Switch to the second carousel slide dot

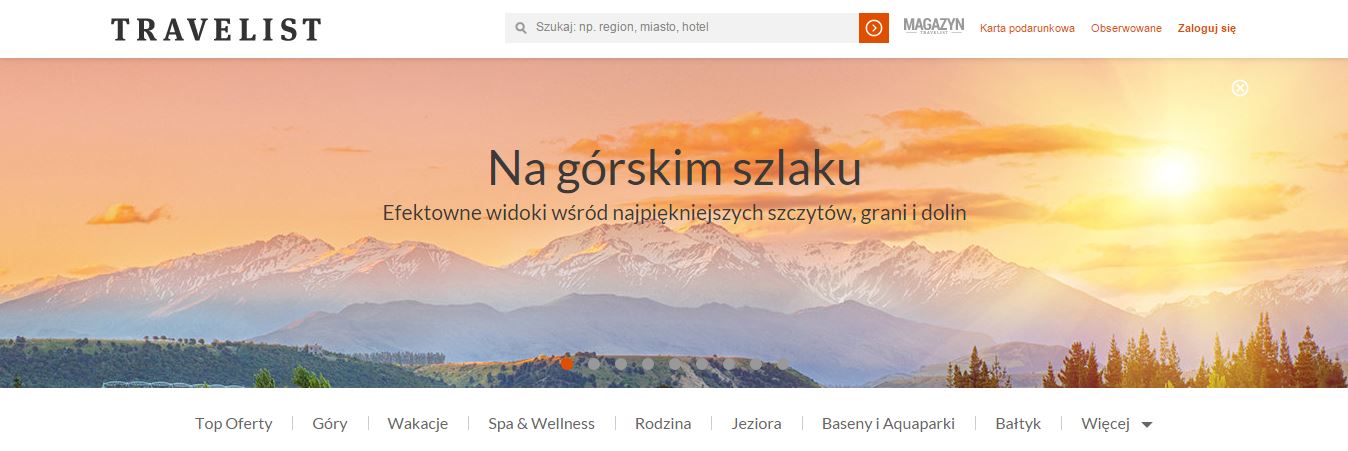594,364
